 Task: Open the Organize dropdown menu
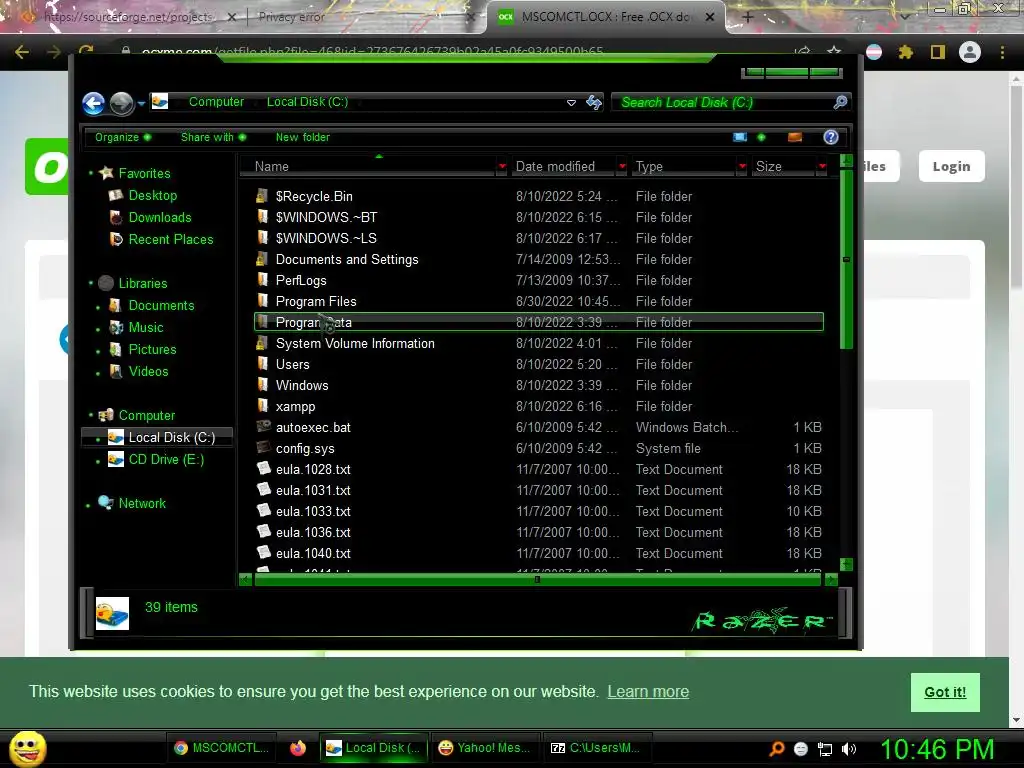tap(123, 137)
